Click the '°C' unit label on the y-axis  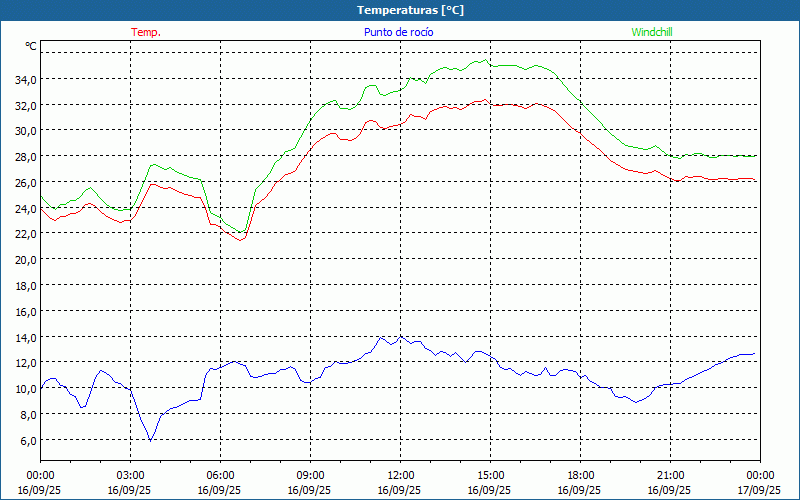(31, 46)
